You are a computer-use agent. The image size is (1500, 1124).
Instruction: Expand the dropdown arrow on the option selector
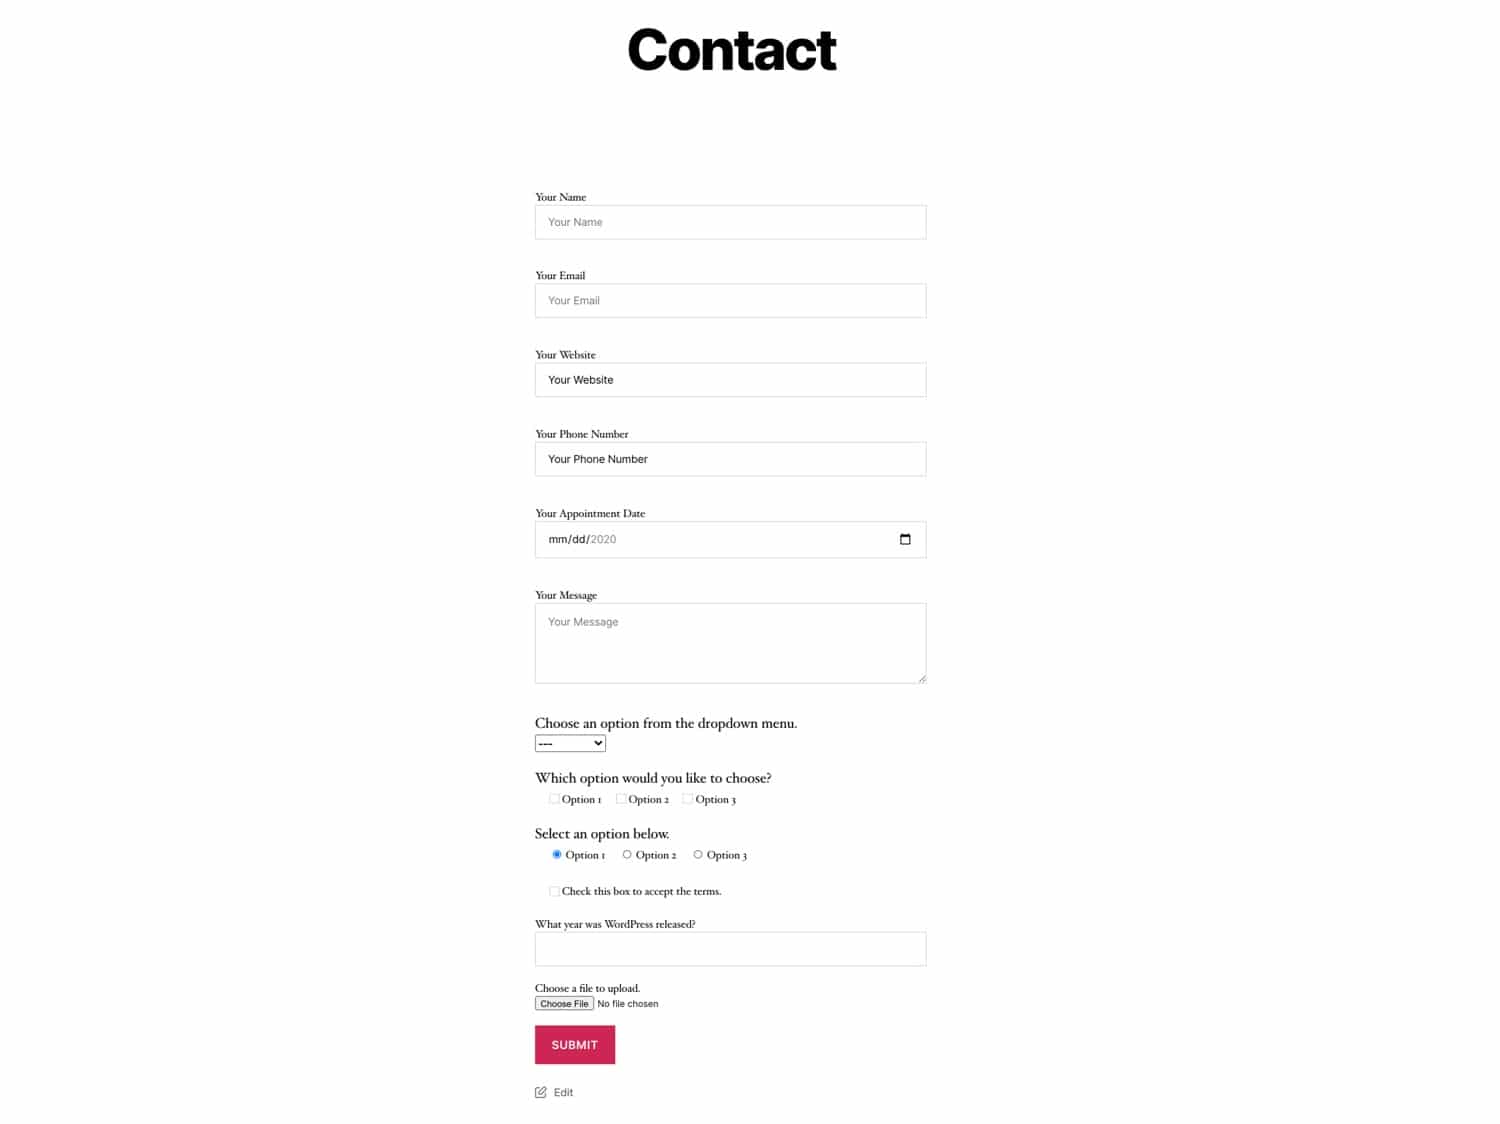click(x=597, y=743)
